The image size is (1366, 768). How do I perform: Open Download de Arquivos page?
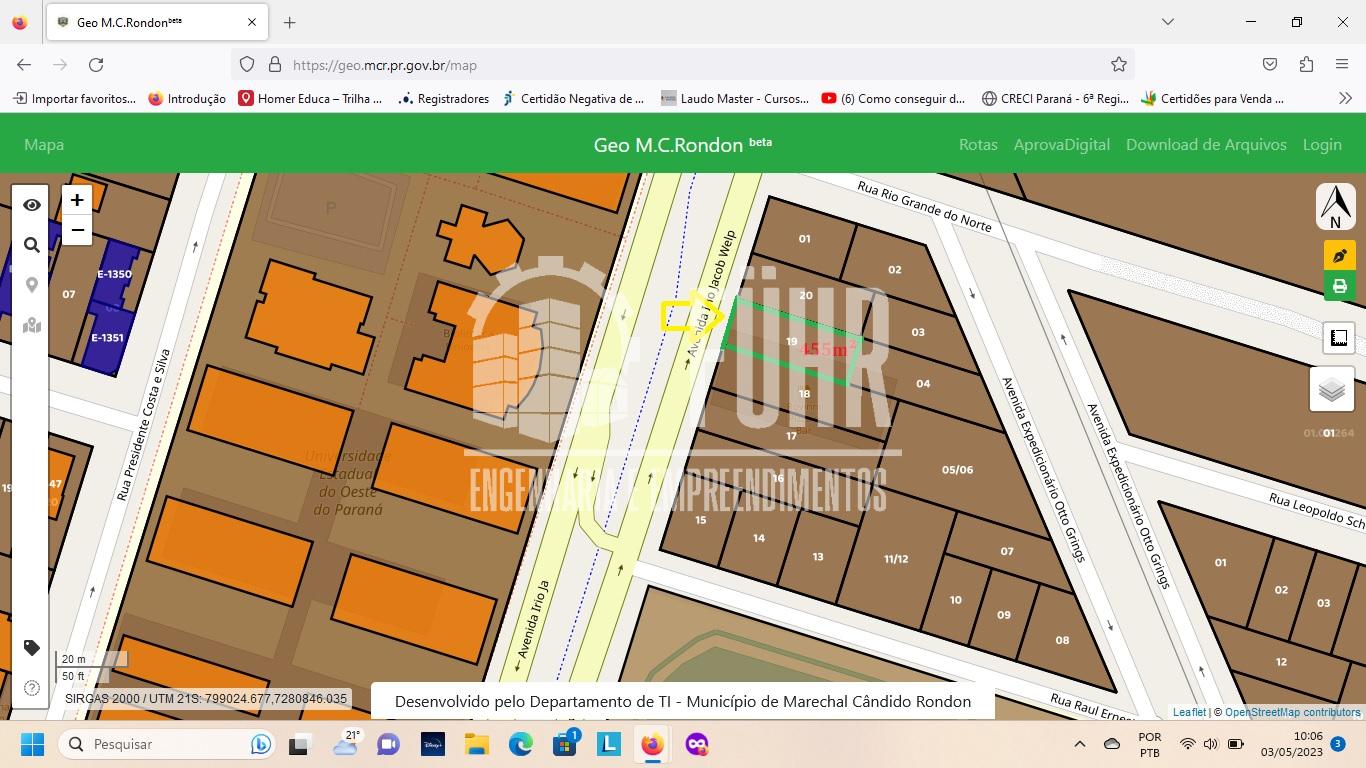tap(1206, 144)
